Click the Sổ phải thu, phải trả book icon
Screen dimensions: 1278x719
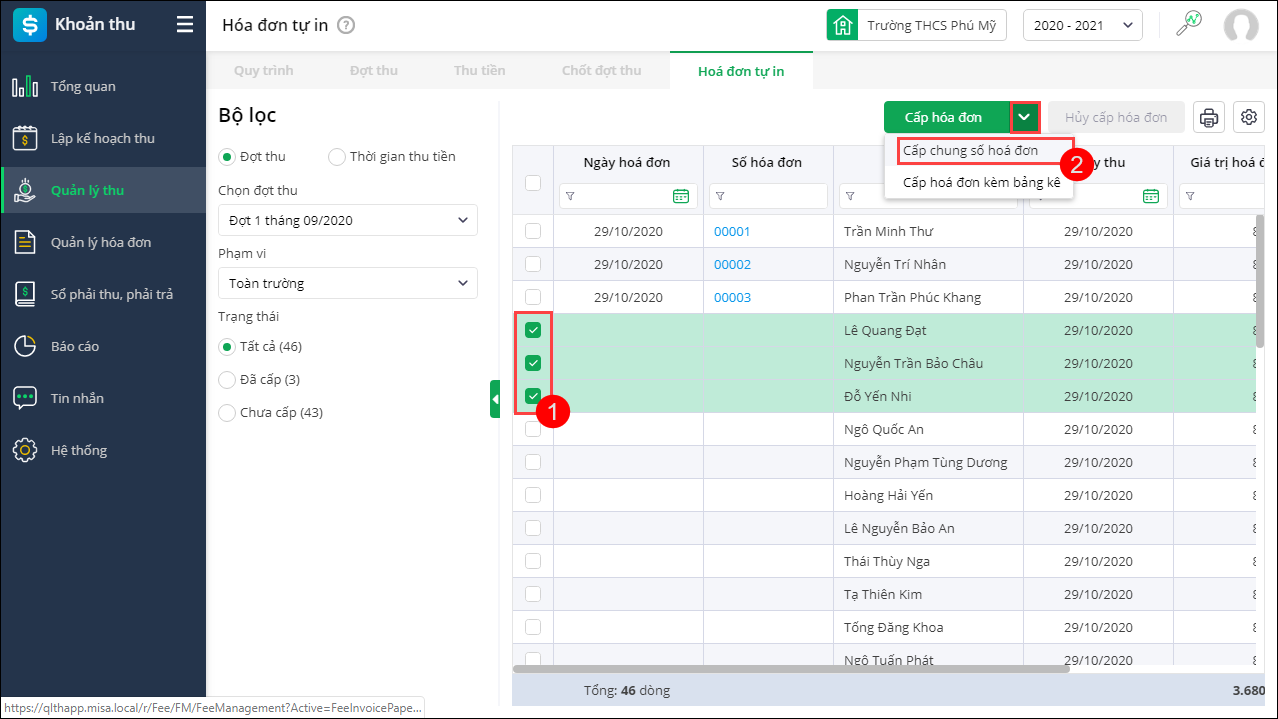25,294
